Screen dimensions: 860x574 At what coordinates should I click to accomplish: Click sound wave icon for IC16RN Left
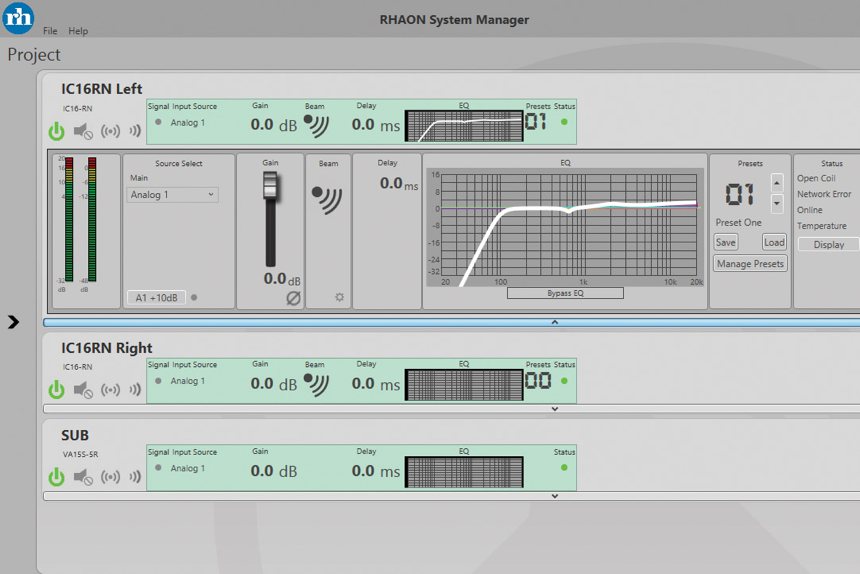[135, 130]
